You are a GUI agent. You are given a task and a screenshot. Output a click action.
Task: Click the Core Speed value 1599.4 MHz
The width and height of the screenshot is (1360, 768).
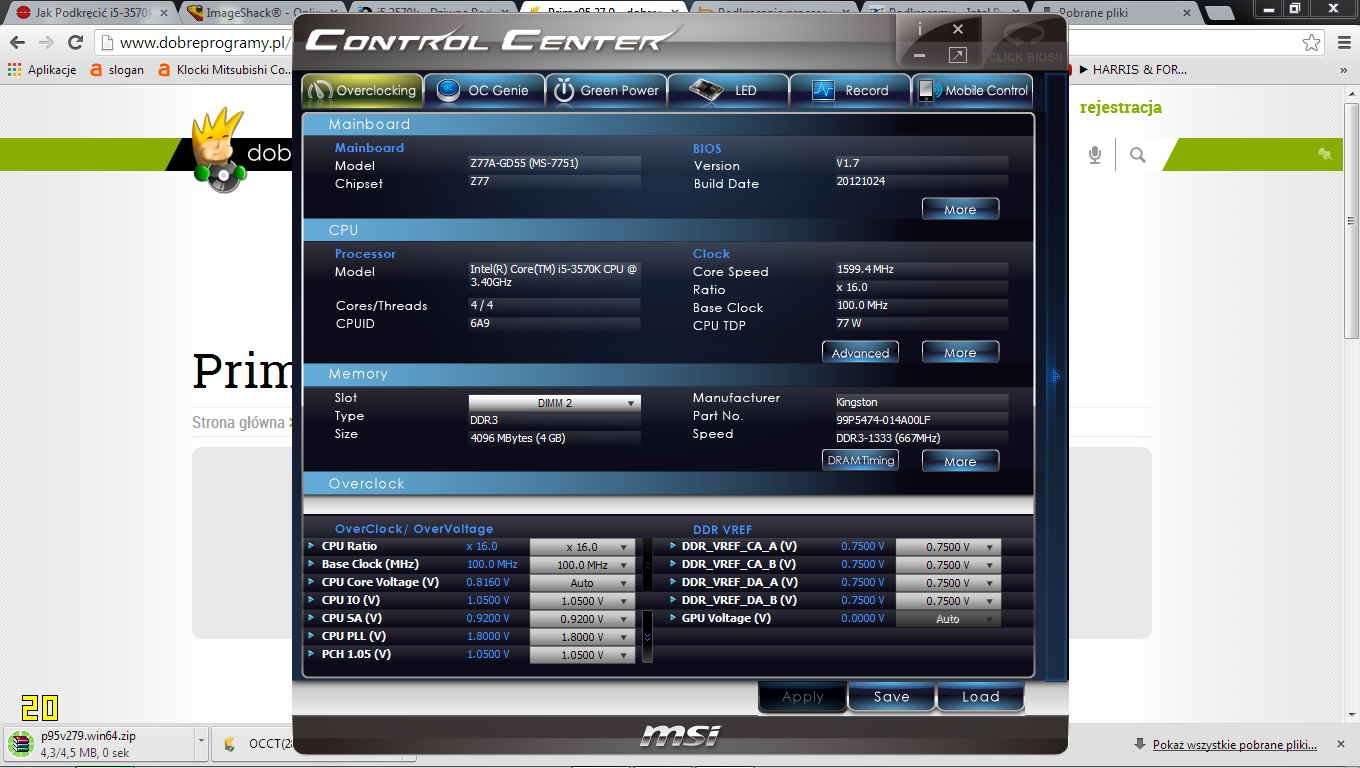pyautogui.click(x=921, y=269)
